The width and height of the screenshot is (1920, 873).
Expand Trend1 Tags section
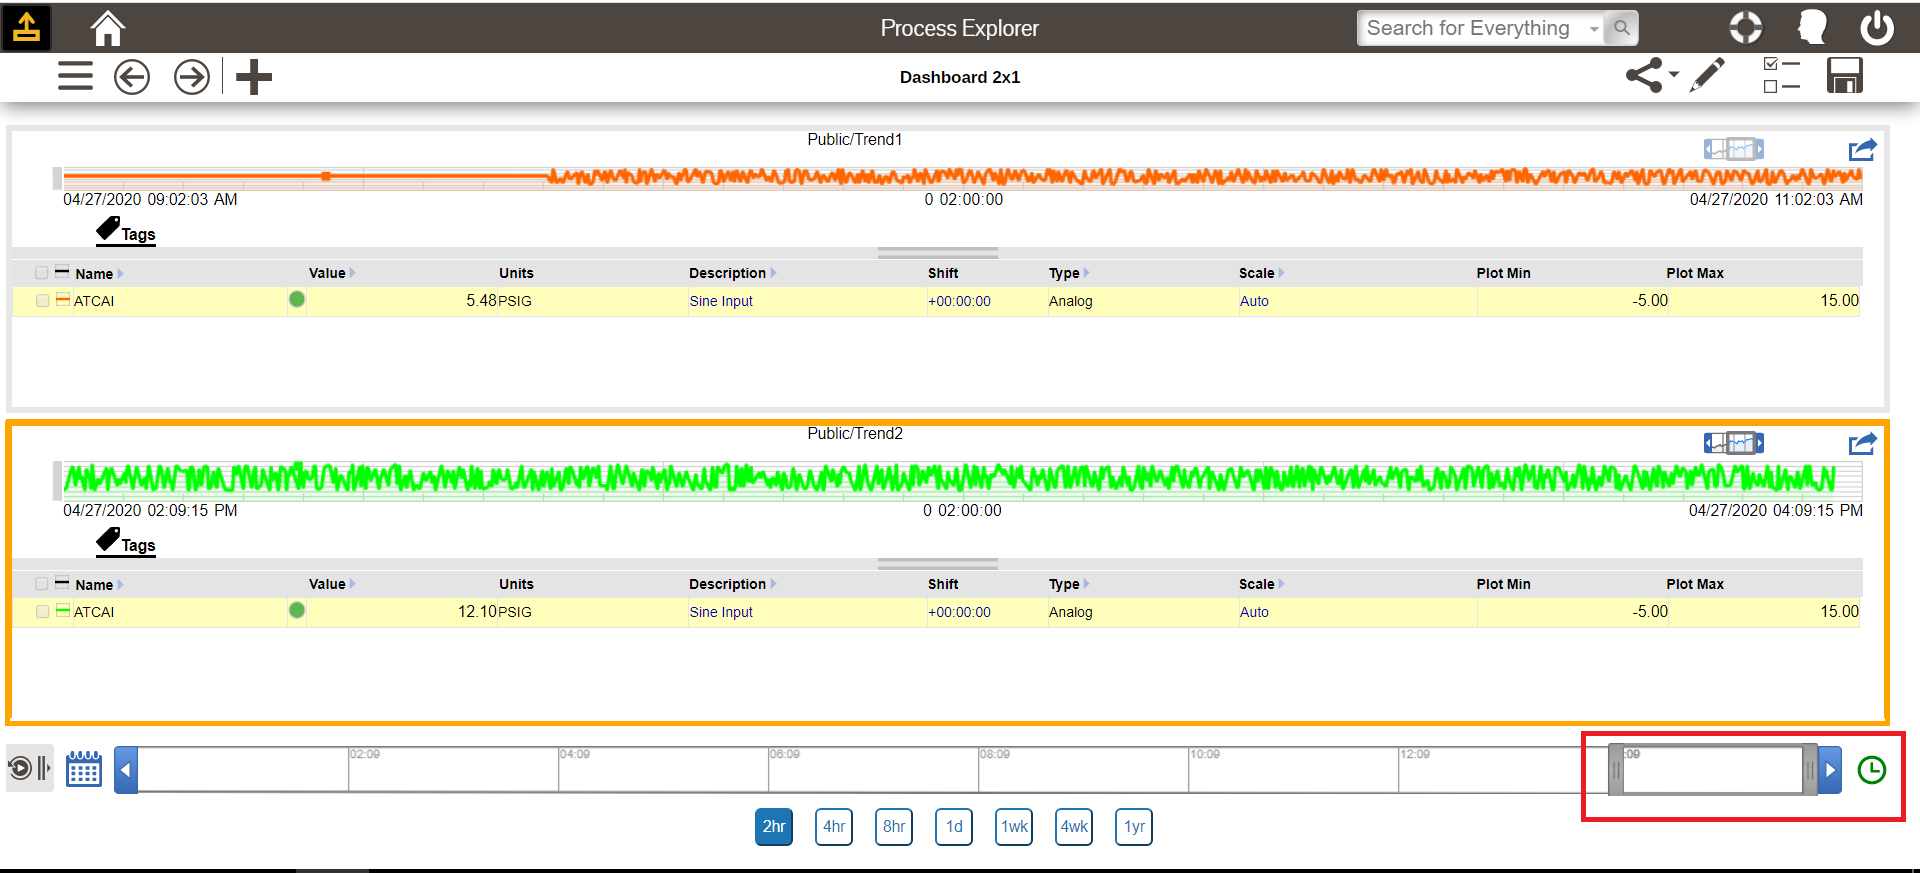tap(126, 232)
